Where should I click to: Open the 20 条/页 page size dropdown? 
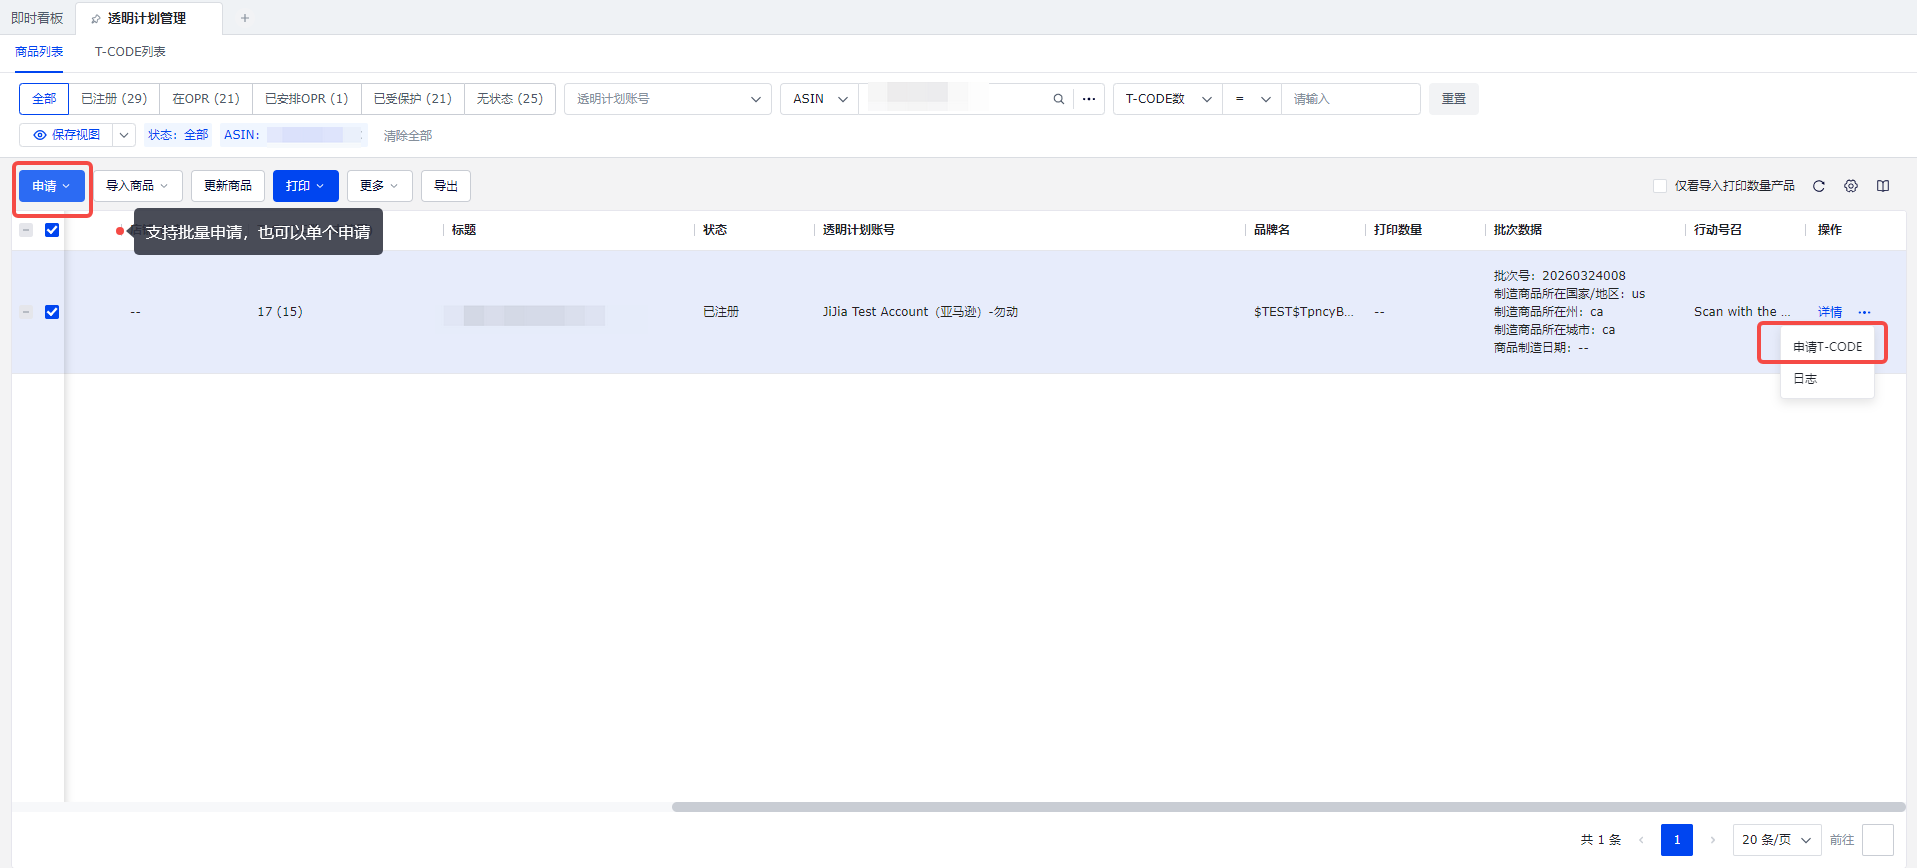[x=1777, y=840]
